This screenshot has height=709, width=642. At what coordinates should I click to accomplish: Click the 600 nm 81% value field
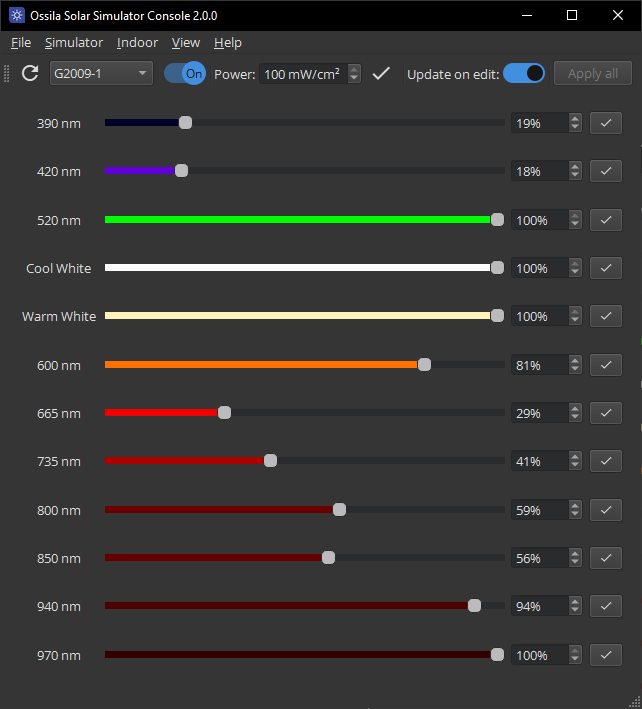pyautogui.click(x=540, y=365)
